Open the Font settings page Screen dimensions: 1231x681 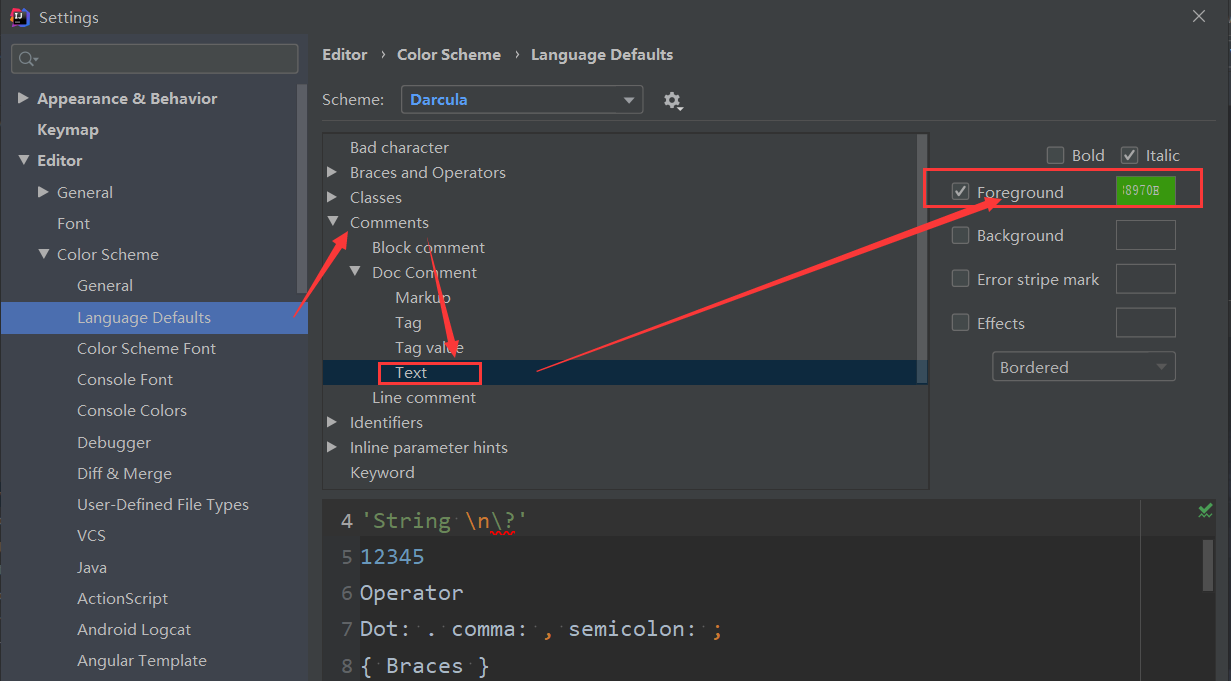point(73,223)
